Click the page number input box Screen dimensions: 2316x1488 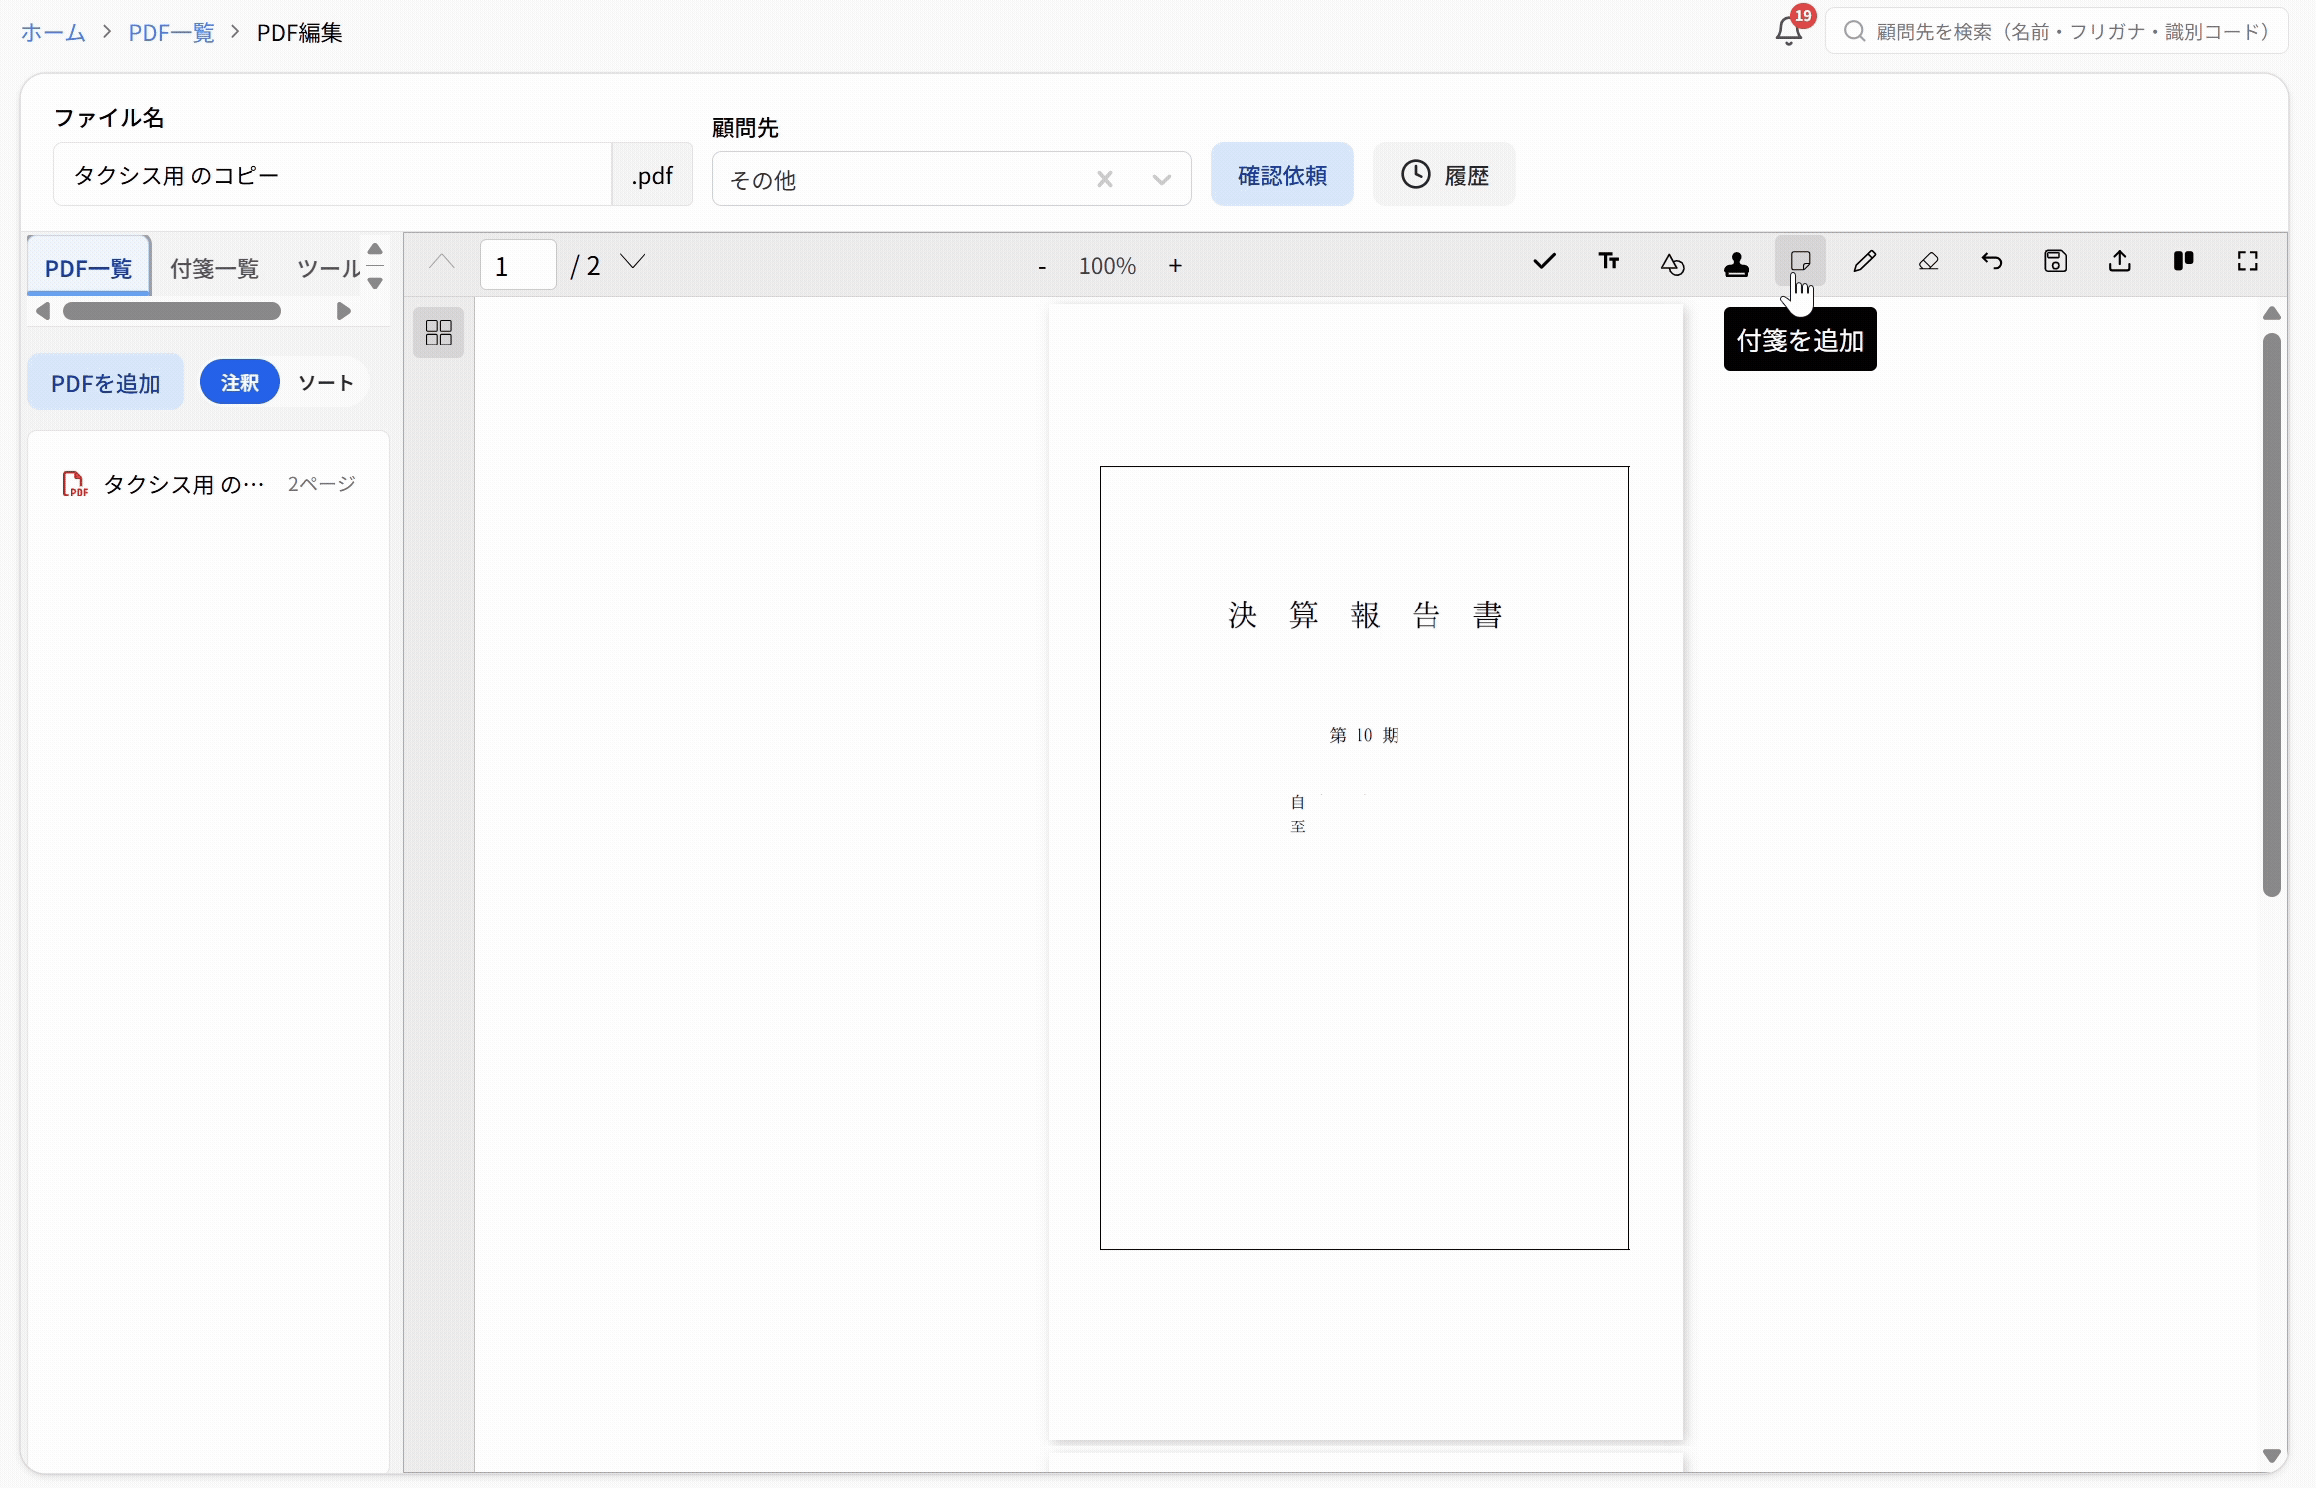518,265
